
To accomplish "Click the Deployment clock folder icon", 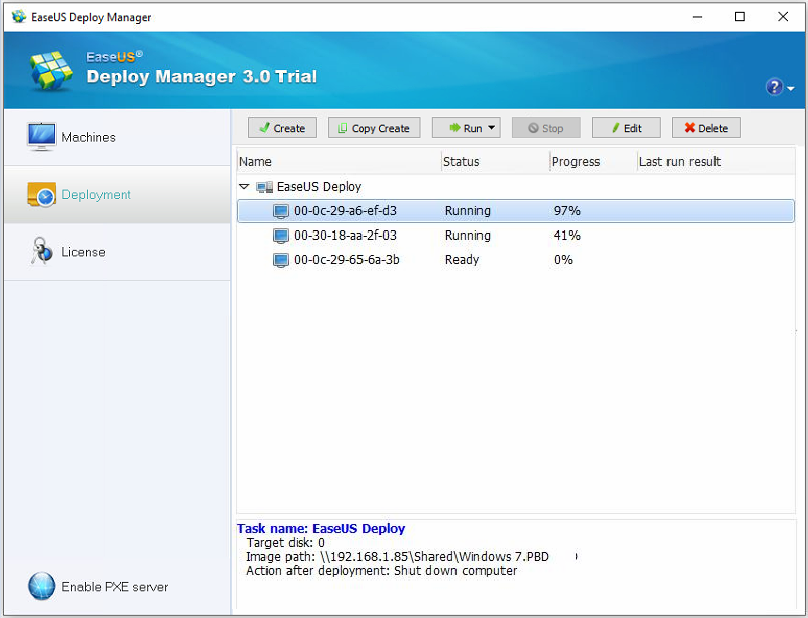I will [41, 194].
